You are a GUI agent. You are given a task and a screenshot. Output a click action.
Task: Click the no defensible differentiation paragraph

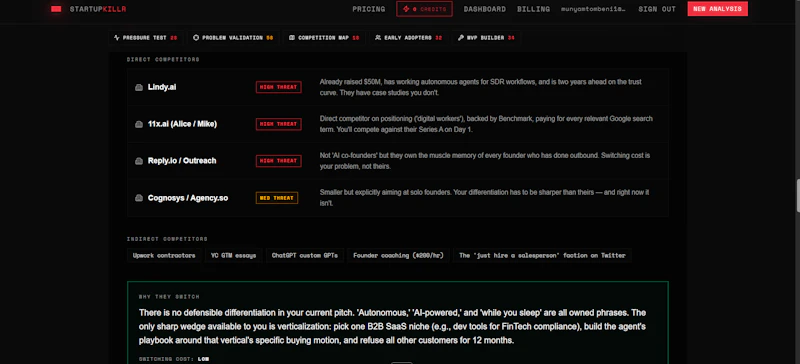tap(392, 326)
